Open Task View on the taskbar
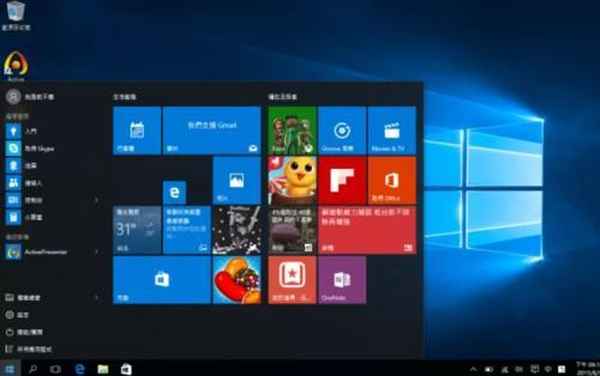Viewport: 600px width, 376px height. (x=55, y=369)
